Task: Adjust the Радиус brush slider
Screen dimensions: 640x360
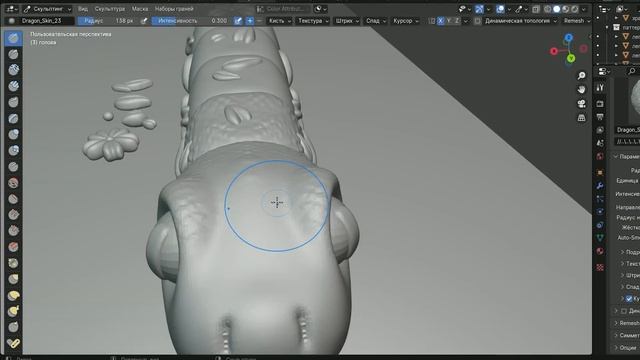Action: pyautogui.click(x=107, y=21)
